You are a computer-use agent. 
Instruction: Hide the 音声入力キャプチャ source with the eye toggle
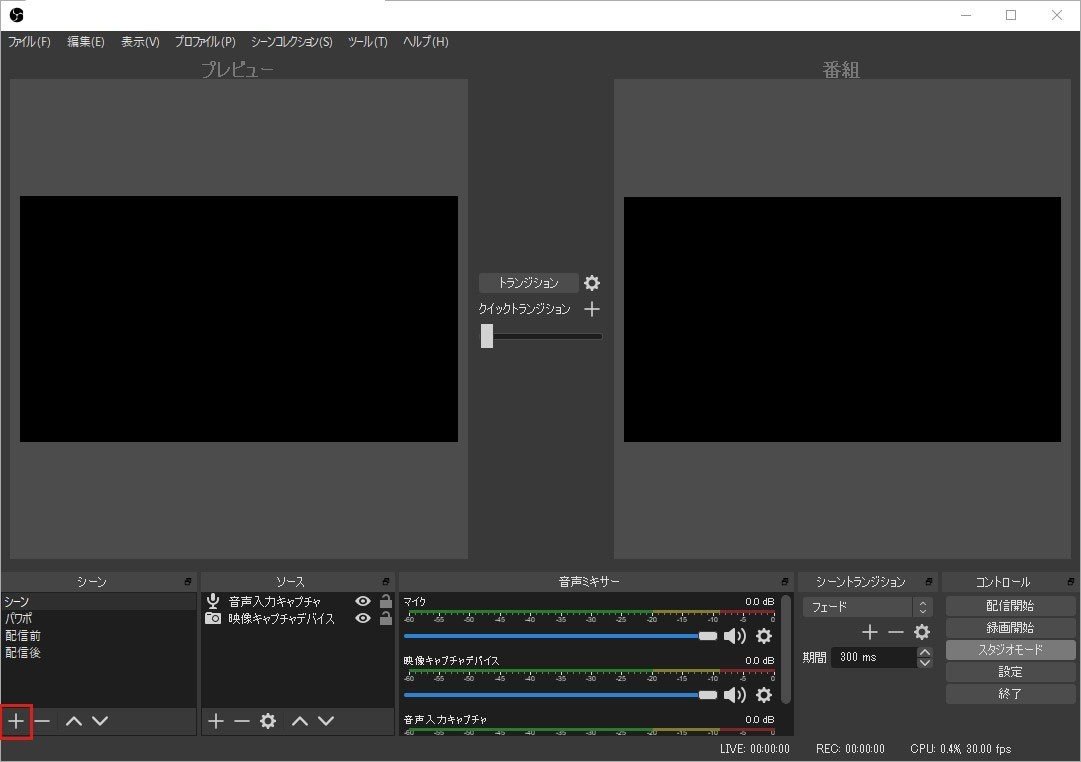click(363, 601)
